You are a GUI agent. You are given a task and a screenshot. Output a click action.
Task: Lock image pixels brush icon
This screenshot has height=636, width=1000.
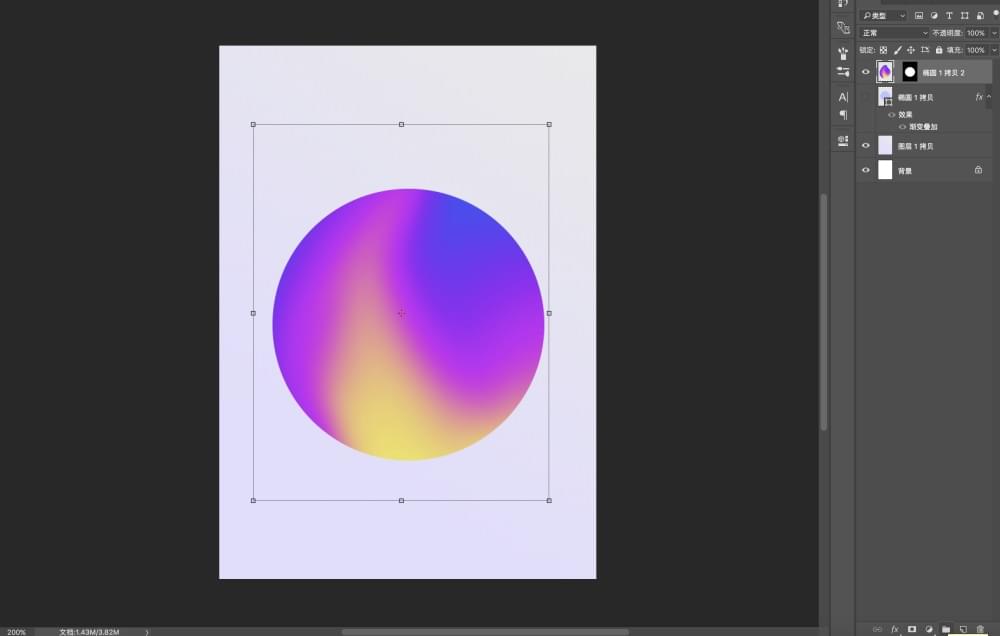click(x=897, y=50)
